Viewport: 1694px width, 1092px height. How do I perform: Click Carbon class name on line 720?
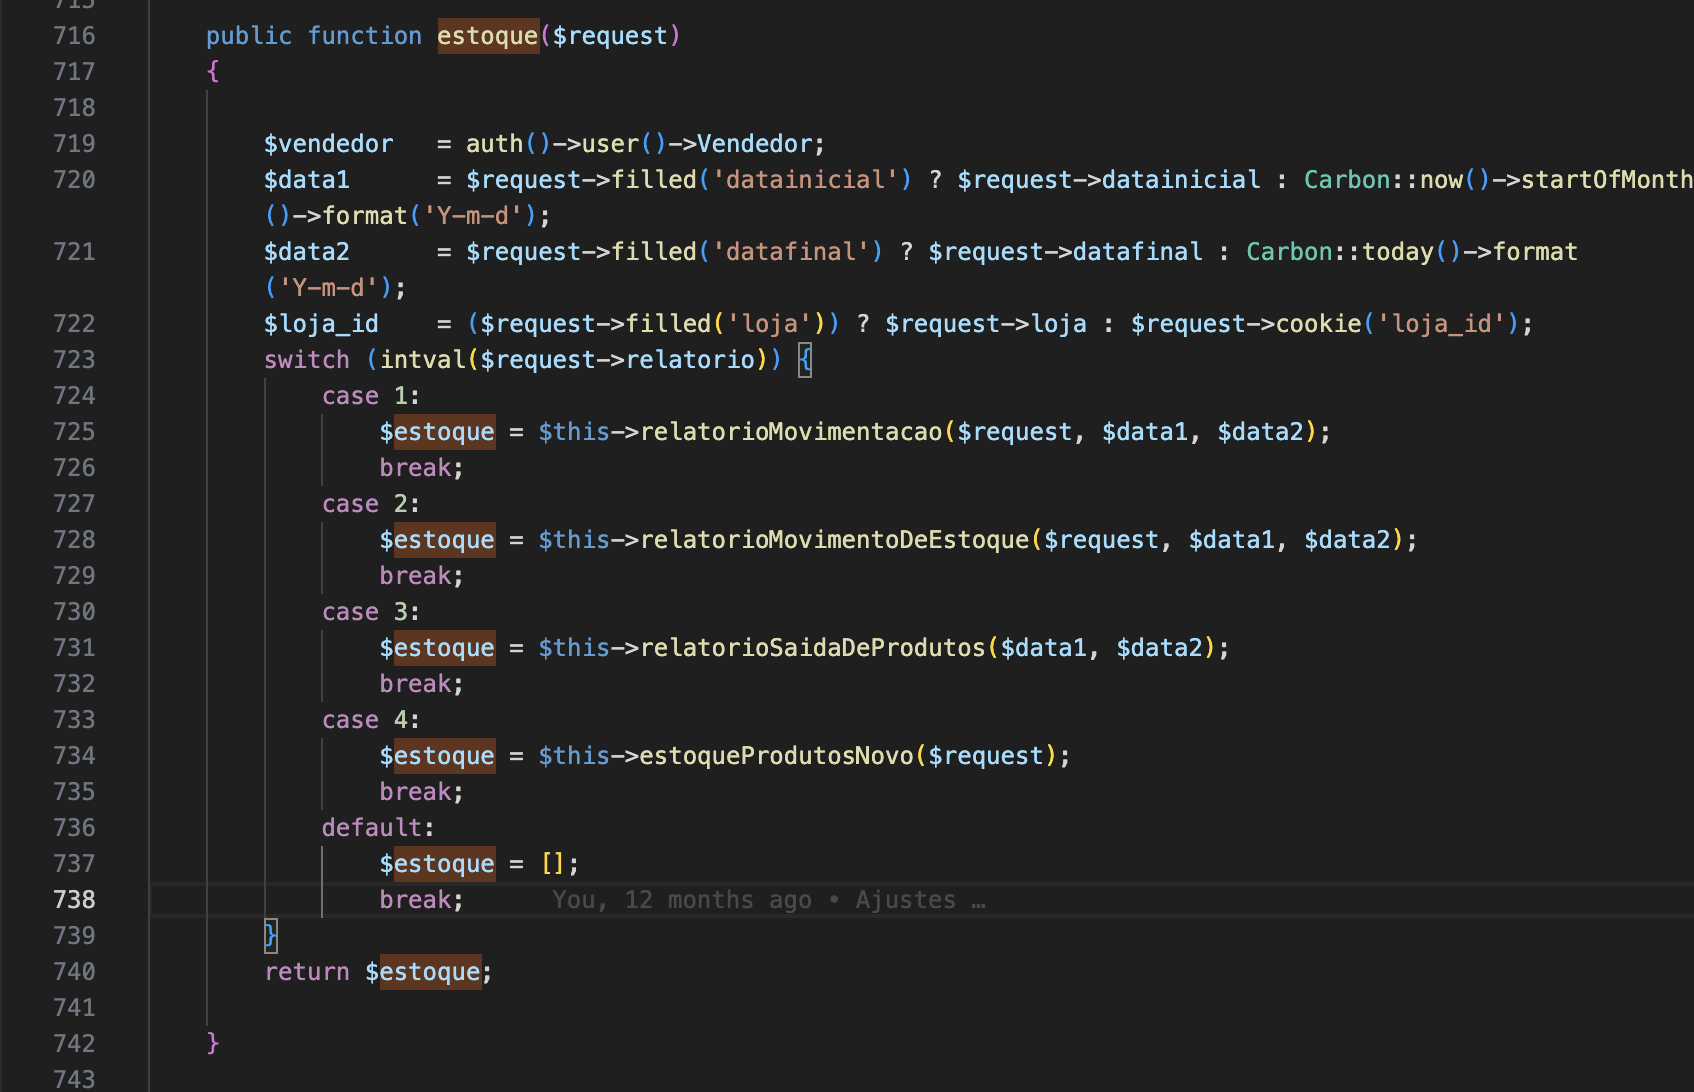[x=1346, y=180]
